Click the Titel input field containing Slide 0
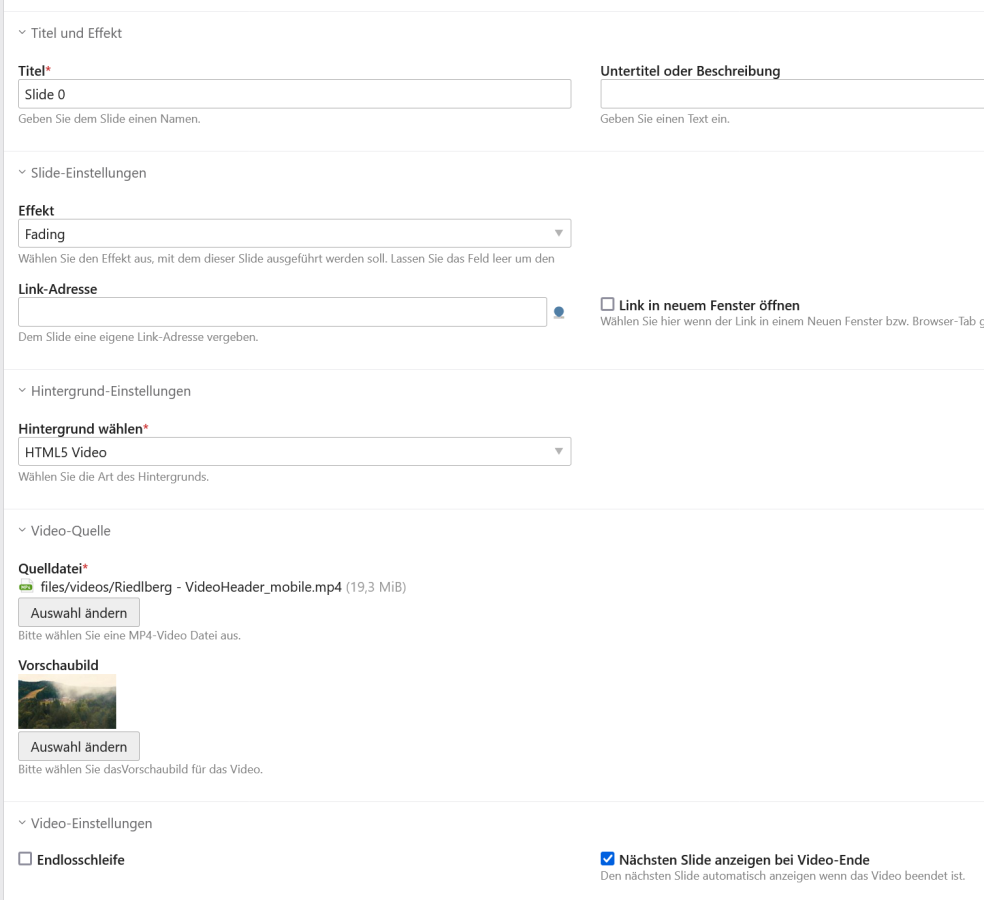The height and width of the screenshot is (900, 984). point(294,94)
